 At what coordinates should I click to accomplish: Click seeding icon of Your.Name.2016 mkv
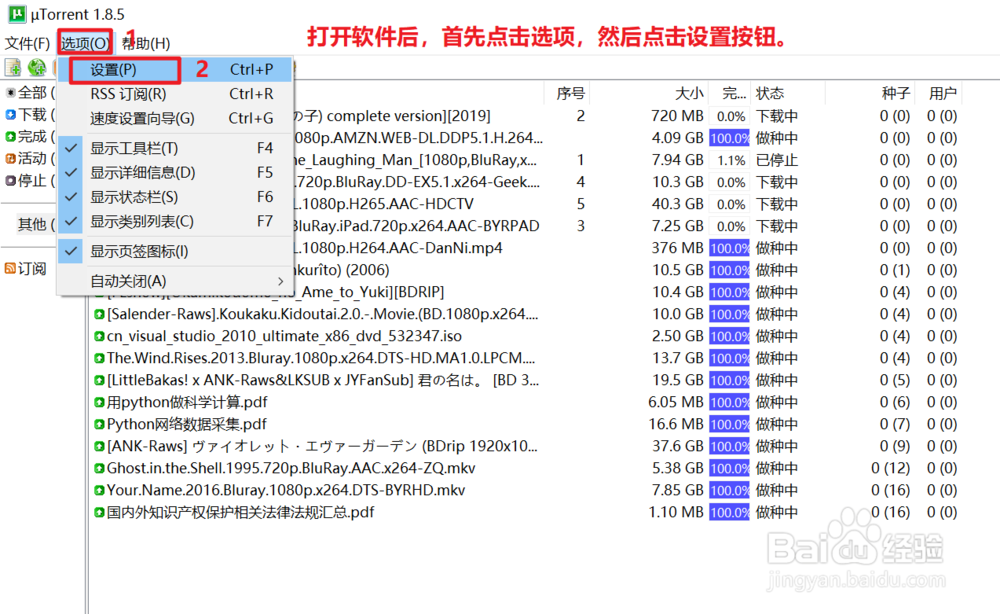(x=99, y=490)
